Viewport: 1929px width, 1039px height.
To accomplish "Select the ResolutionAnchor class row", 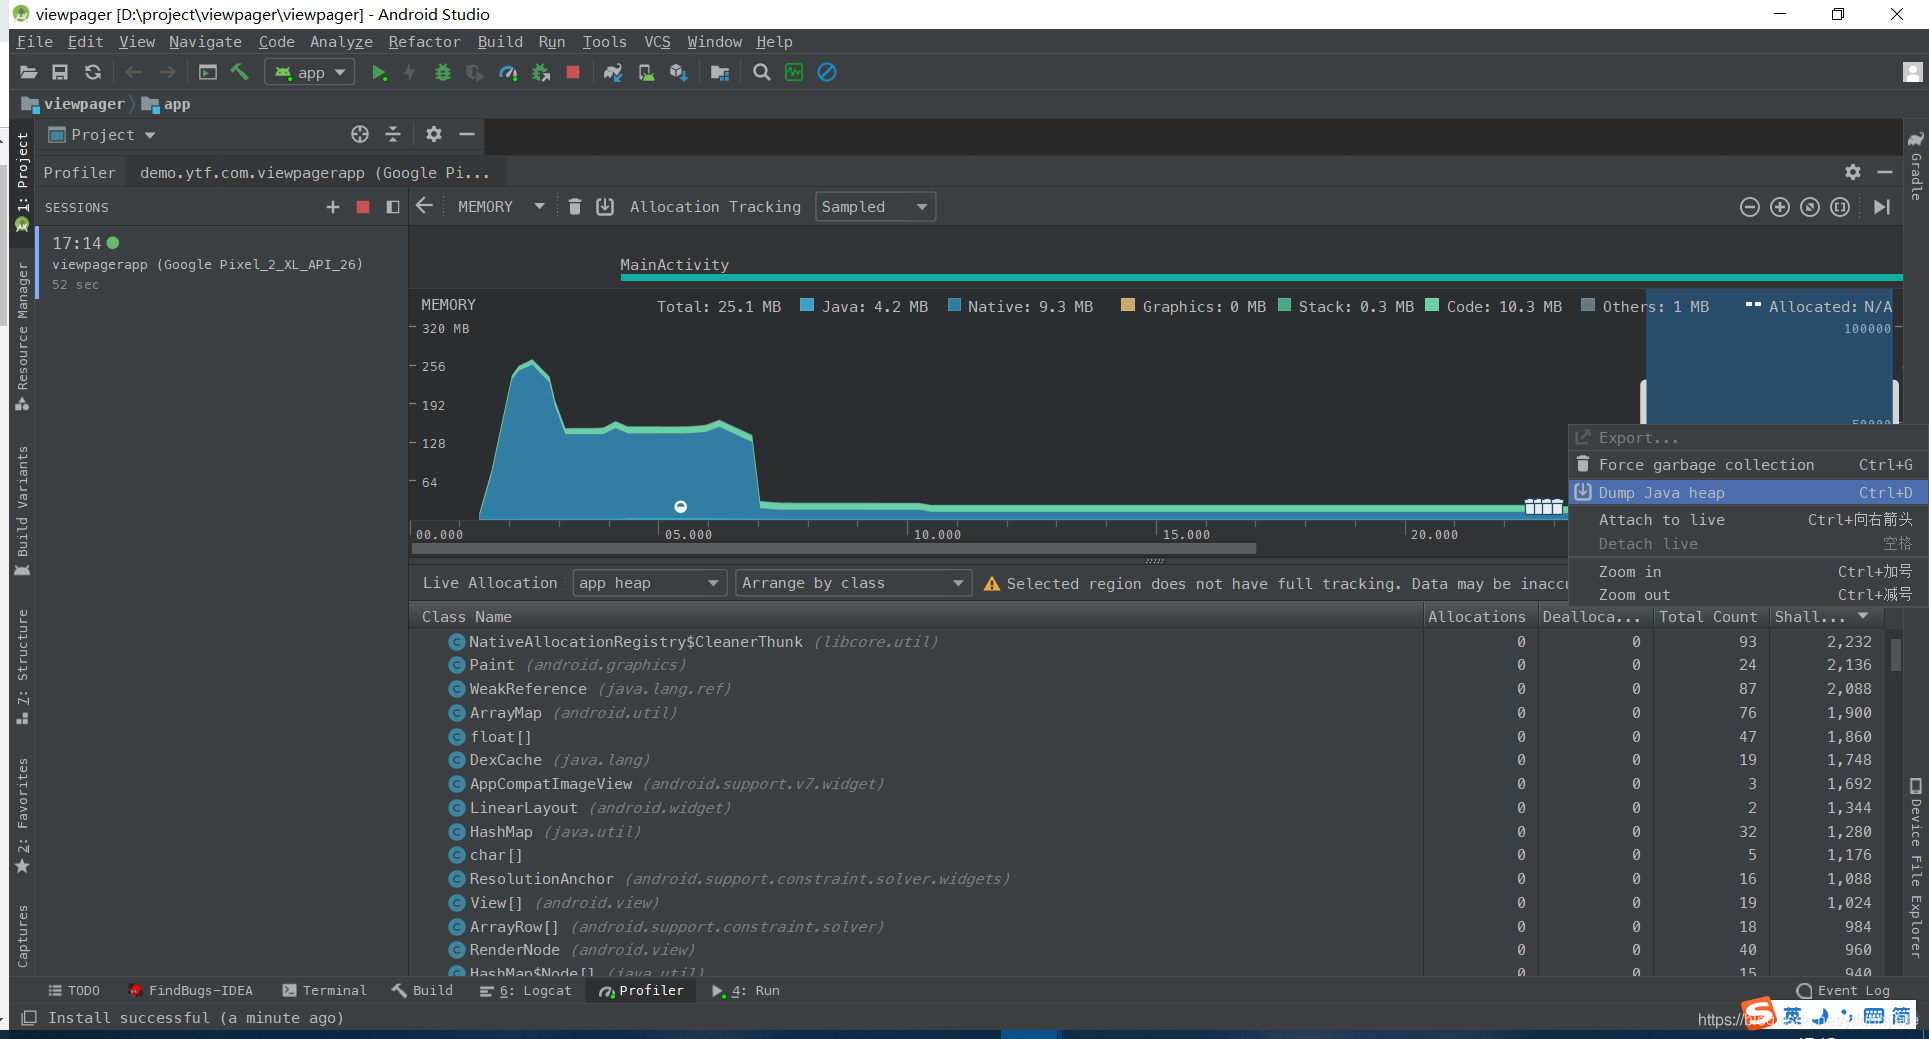I will pyautogui.click(x=1147, y=879).
